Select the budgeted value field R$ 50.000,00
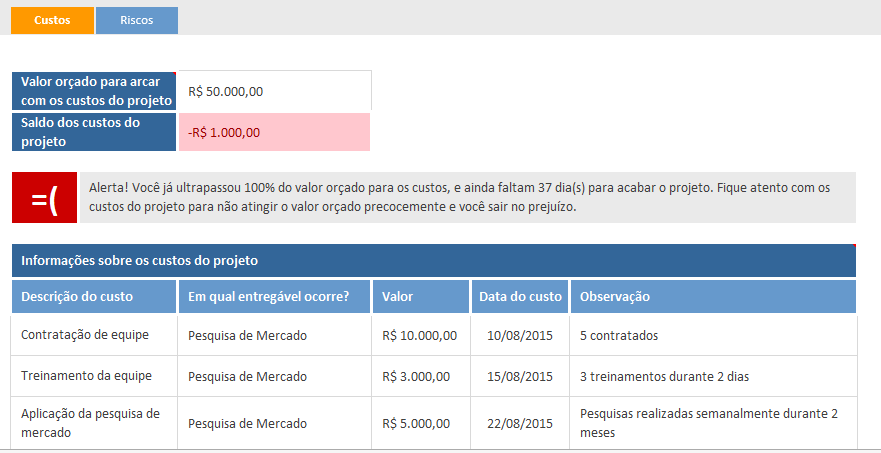 point(274,91)
